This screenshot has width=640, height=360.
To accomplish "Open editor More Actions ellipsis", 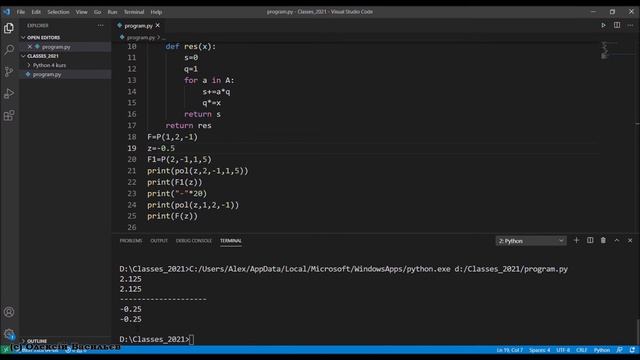I will click(x=630, y=25).
